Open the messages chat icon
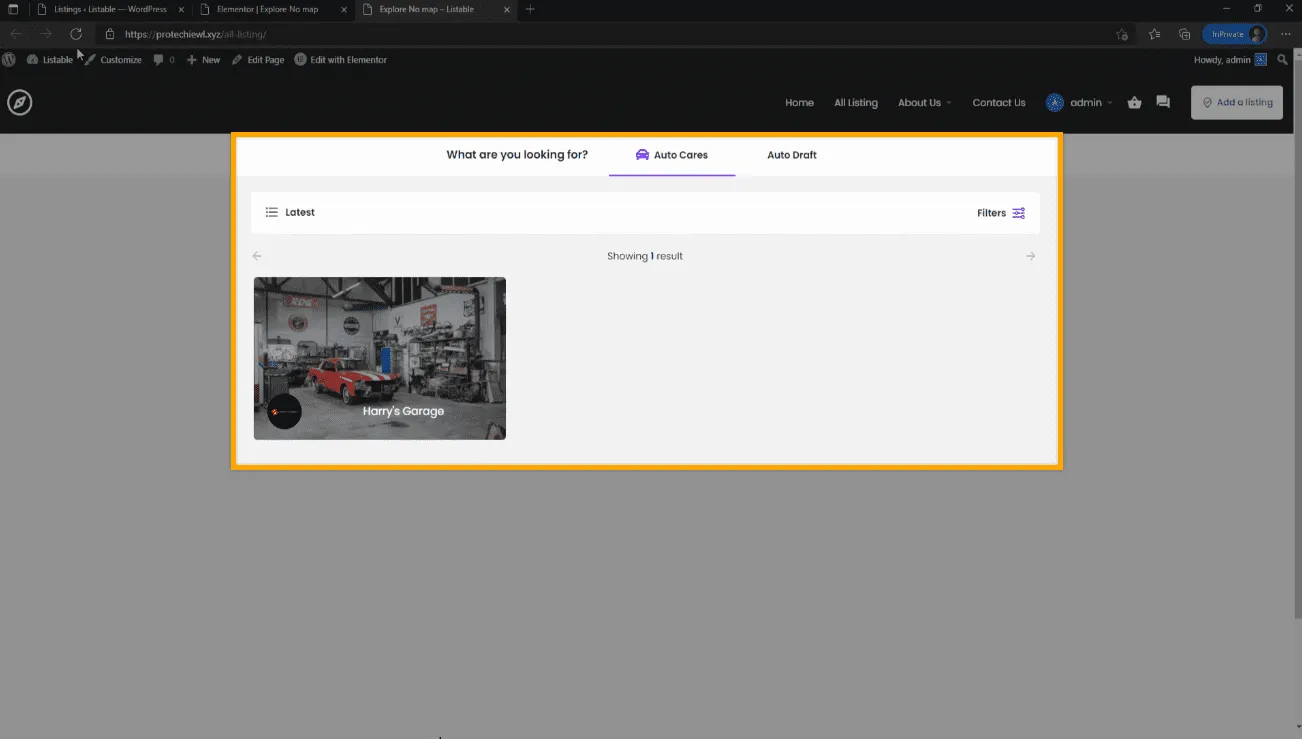 click(1162, 102)
